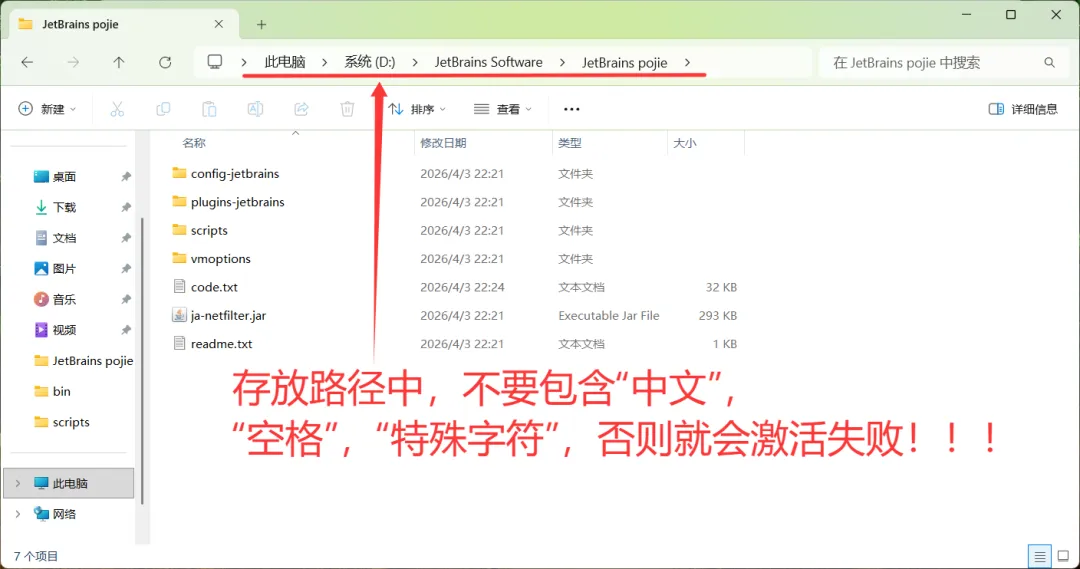The image size is (1080, 569).
Task: Select 此电脑 in the navigation pane
Action: click(69, 483)
